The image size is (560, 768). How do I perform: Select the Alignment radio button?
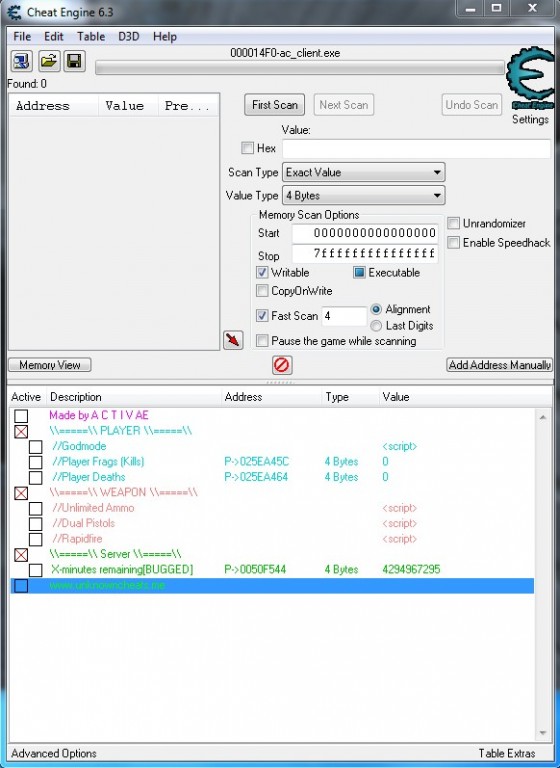click(376, 310)
